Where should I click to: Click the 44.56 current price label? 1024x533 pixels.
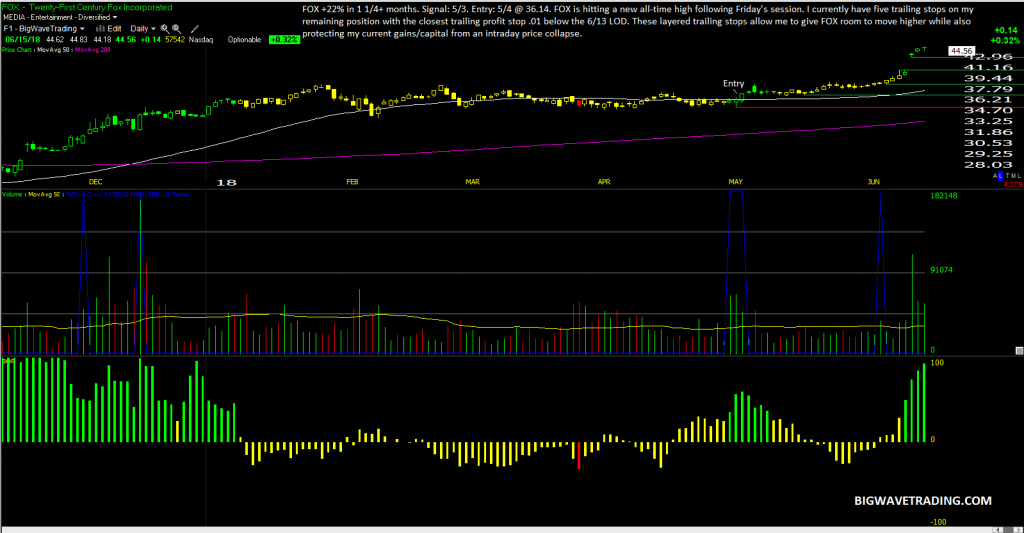pyautogui.click(x=961, y=50)
